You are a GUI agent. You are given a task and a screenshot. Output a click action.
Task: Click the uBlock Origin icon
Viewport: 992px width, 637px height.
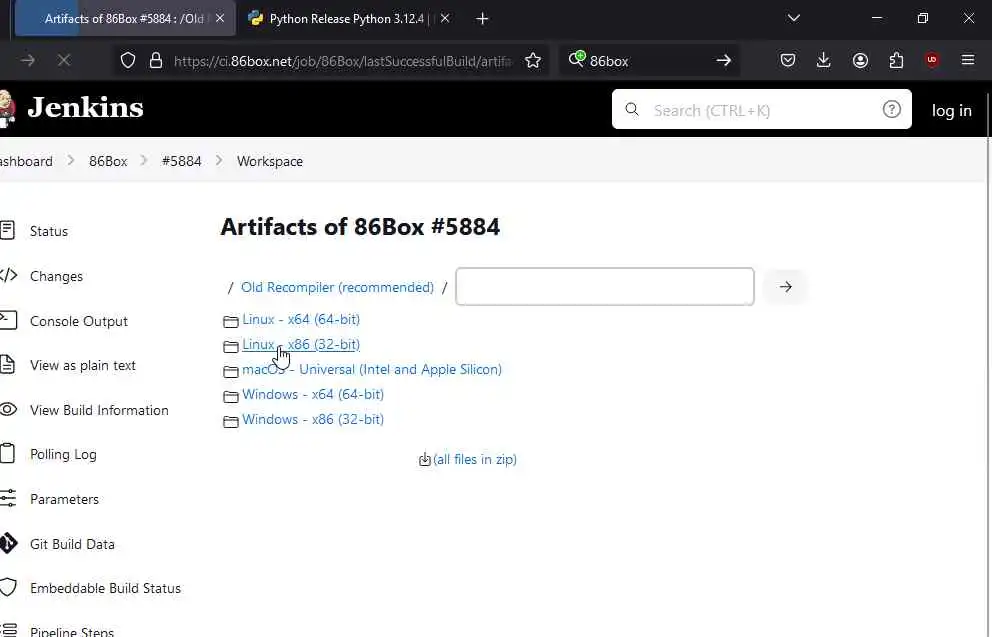[932, 60]
